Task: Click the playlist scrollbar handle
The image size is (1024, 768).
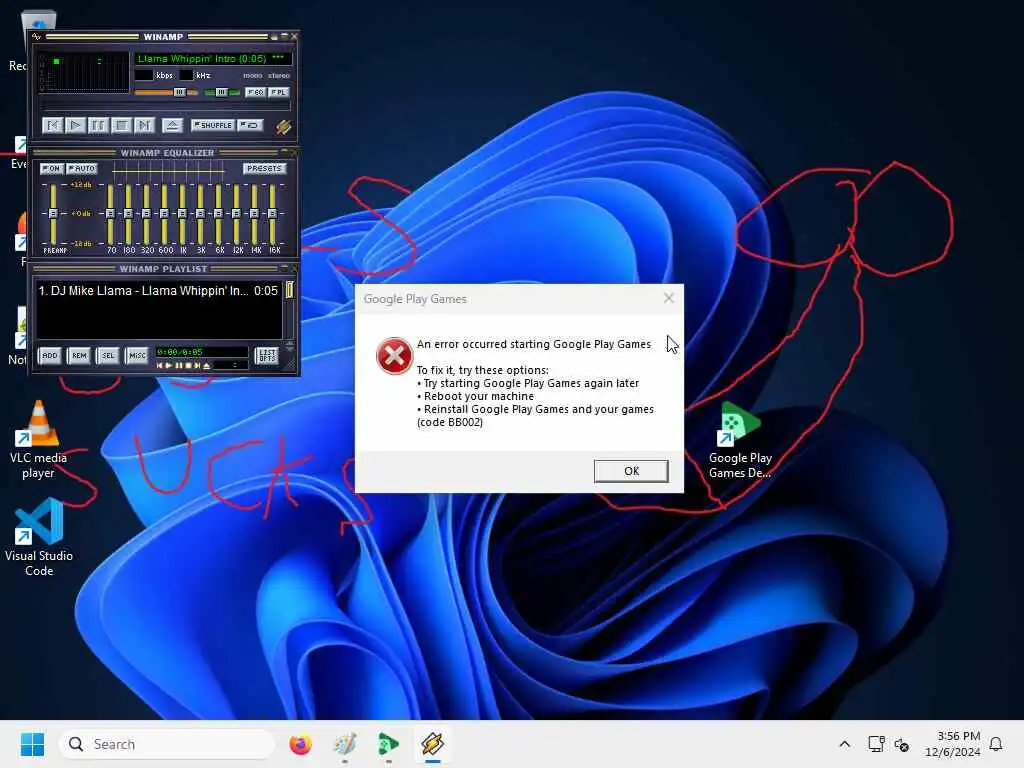Action: pos(289,289)
